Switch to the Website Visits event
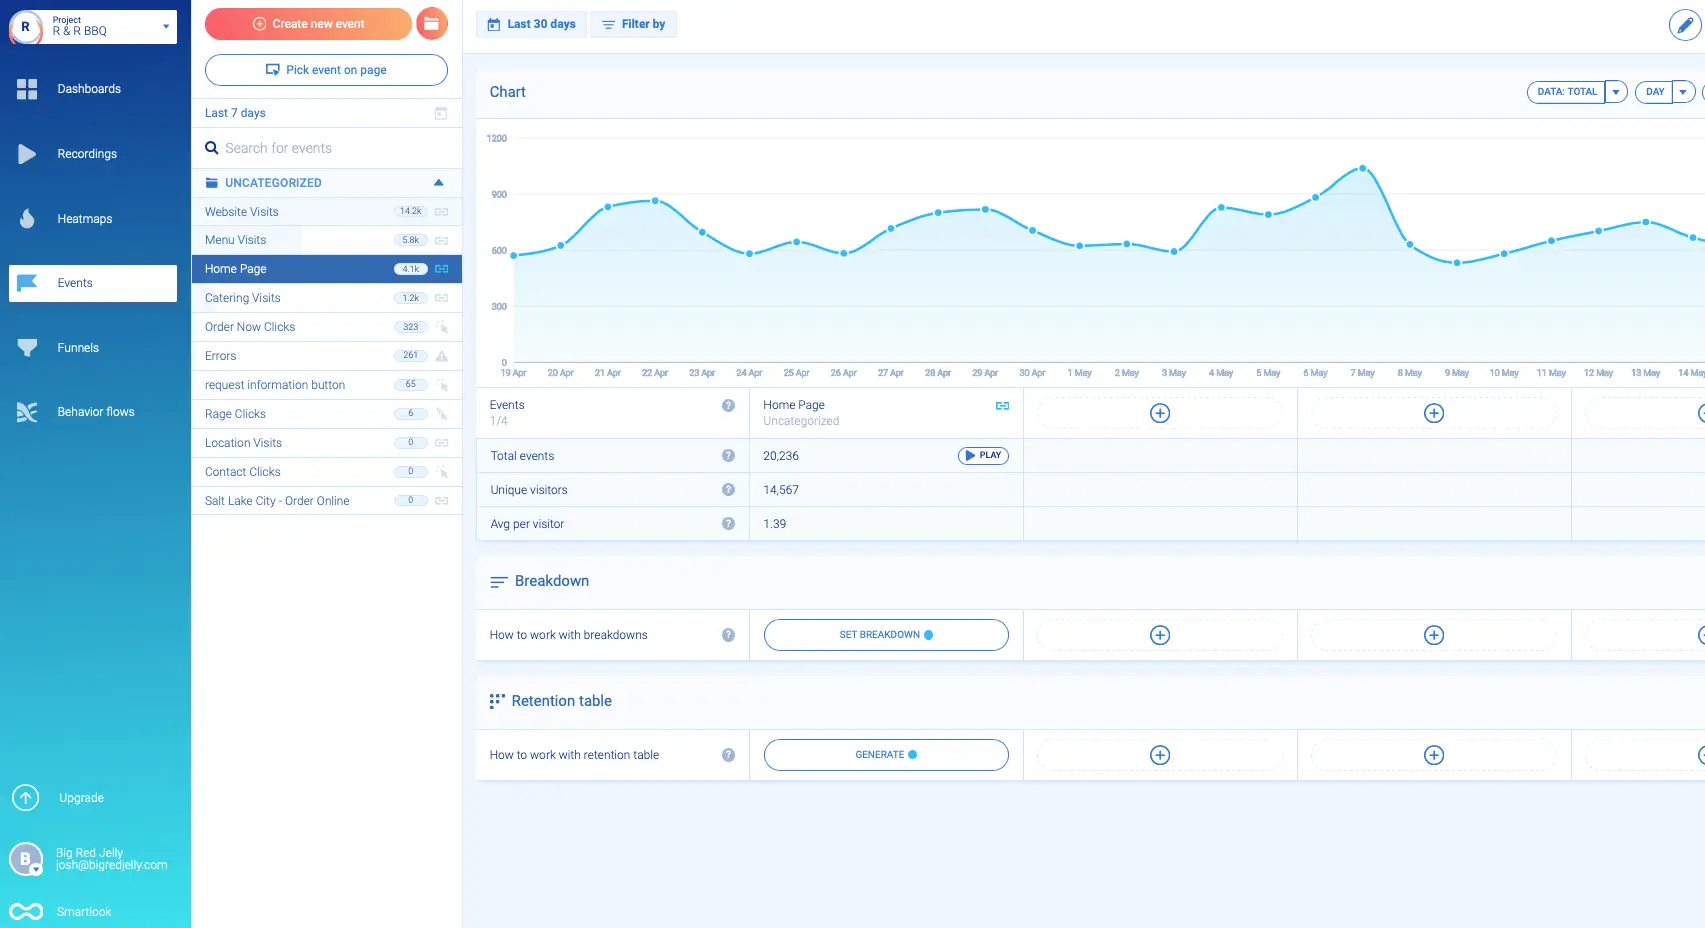Image resolution: width=1705 pixels, height=928 pixels. (241, 211)
